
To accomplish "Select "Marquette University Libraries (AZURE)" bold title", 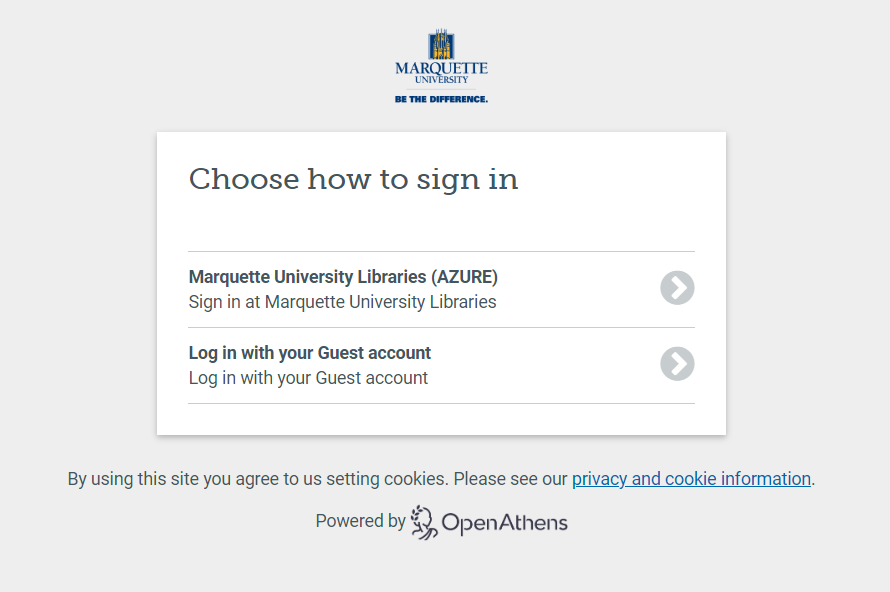I will click(343, 277).
